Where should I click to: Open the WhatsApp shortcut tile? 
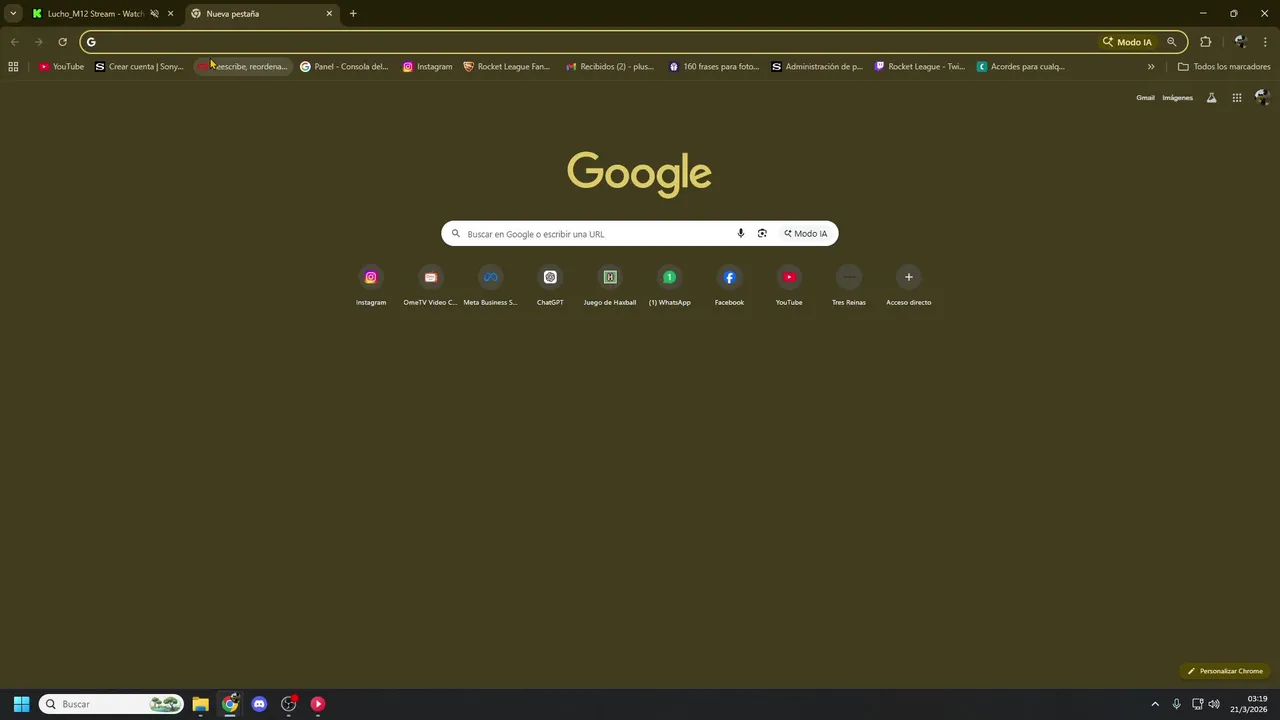(x=669, y=285)
